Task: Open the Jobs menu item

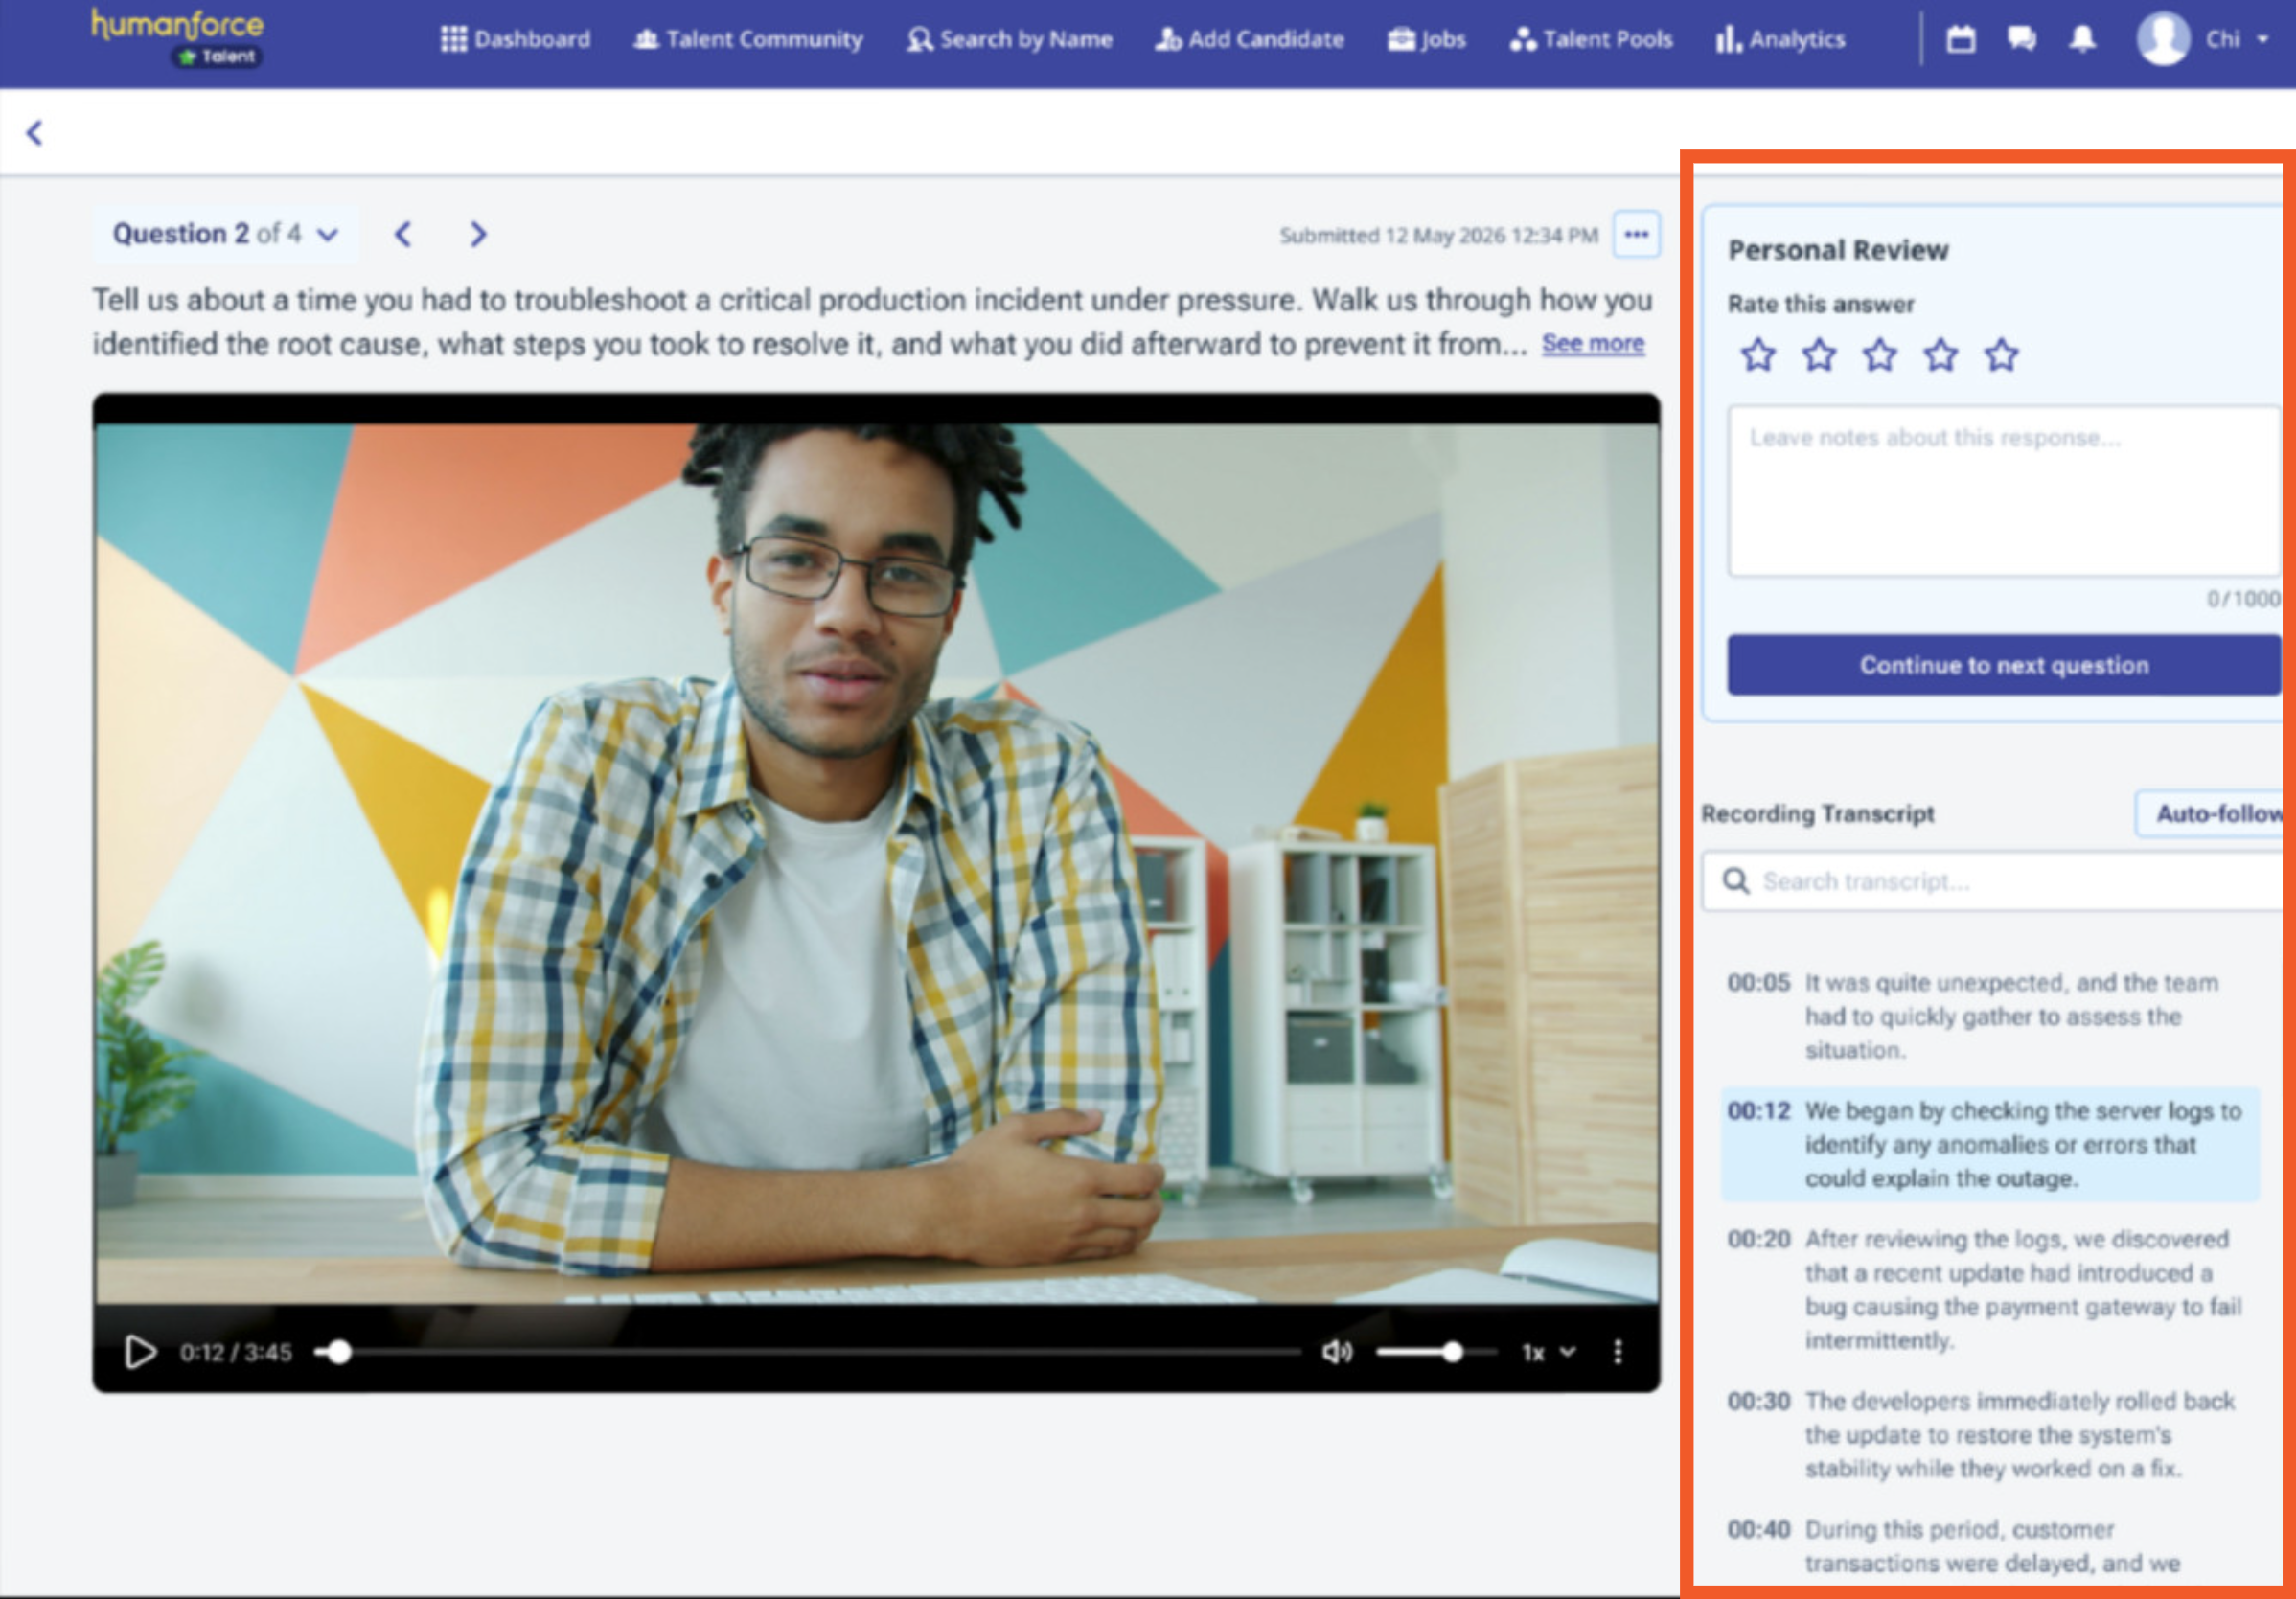Action: [x=1427, y=39]
